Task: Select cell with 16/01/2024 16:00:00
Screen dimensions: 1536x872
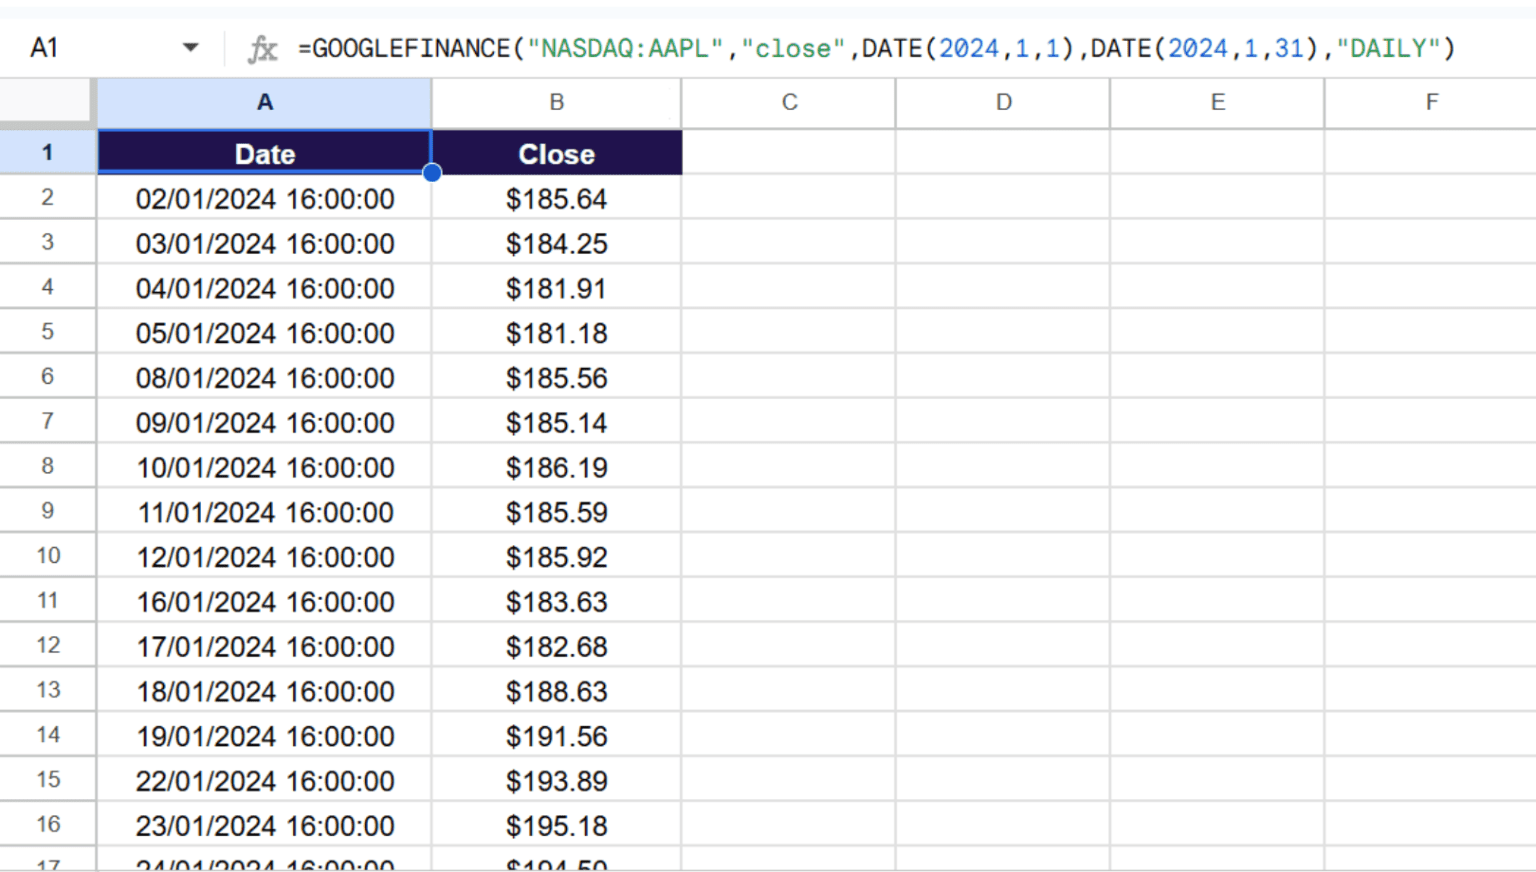Action: [264, 601]
